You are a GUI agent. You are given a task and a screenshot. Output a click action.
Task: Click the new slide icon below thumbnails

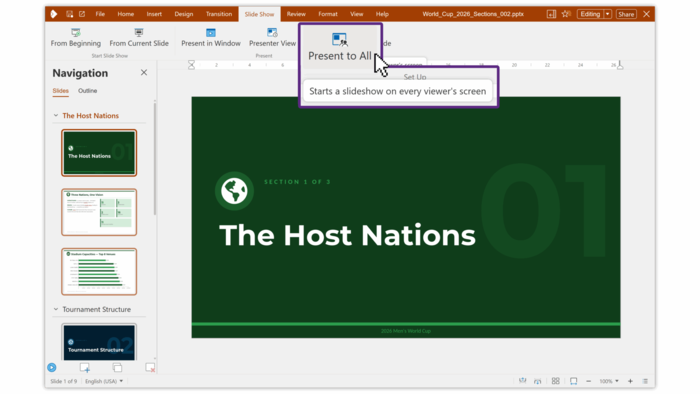click(x=85, y=368)
